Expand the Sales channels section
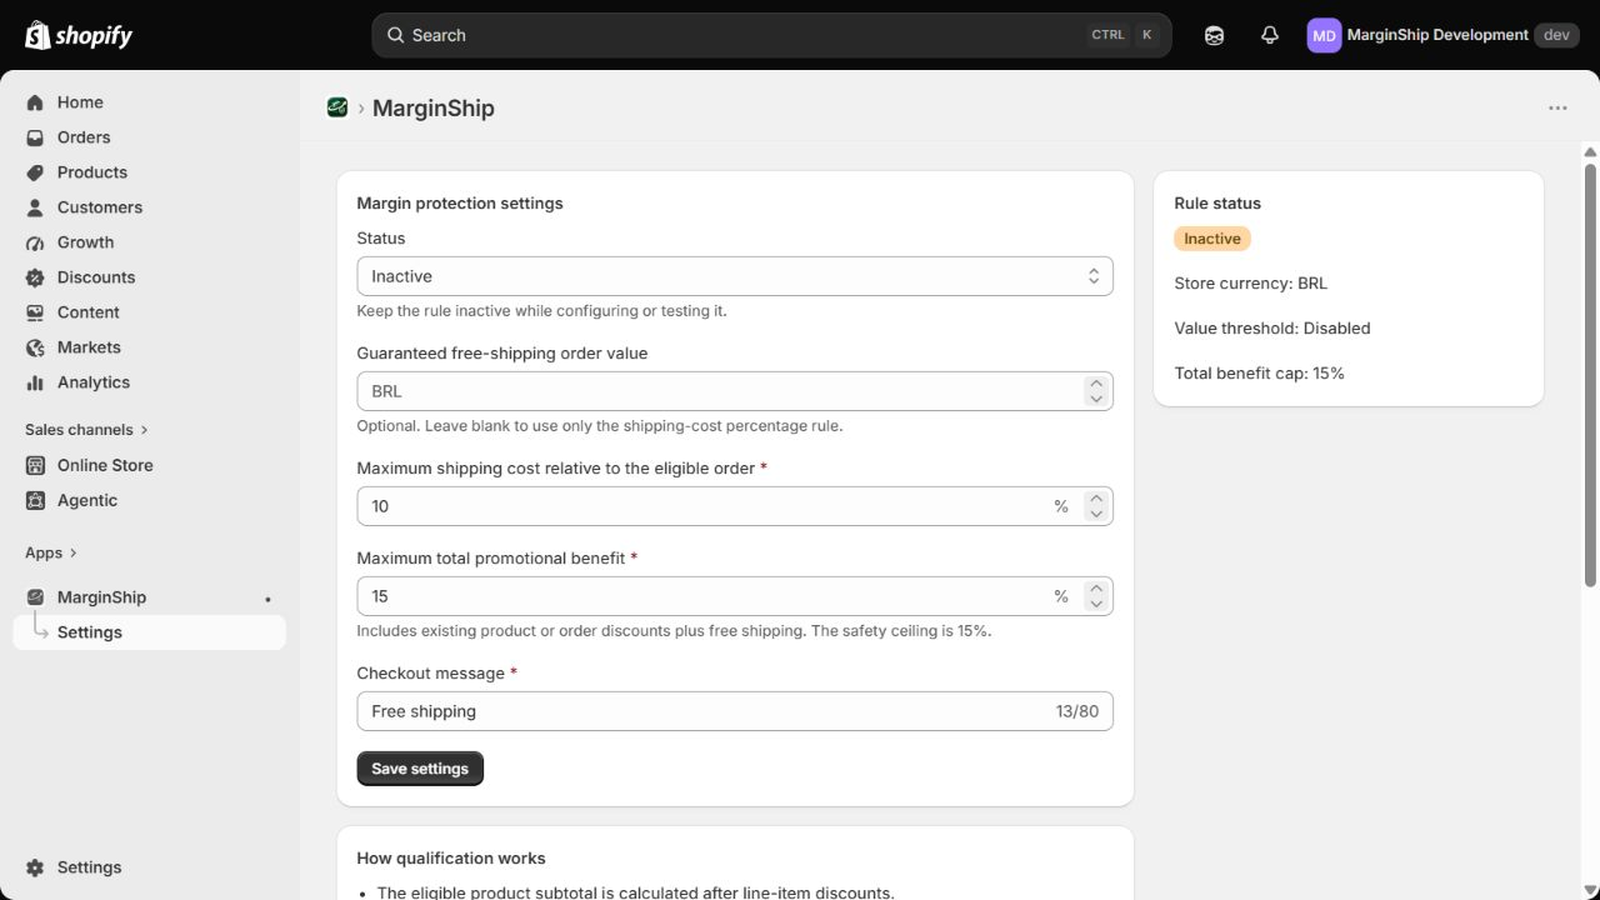This screenshot has height=900, width=1600. click(x=87, y=429)
